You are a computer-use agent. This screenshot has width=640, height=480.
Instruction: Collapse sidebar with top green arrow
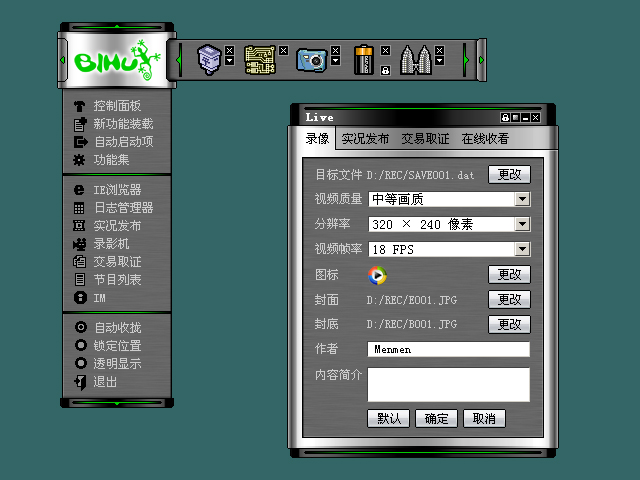click(117, 27)
